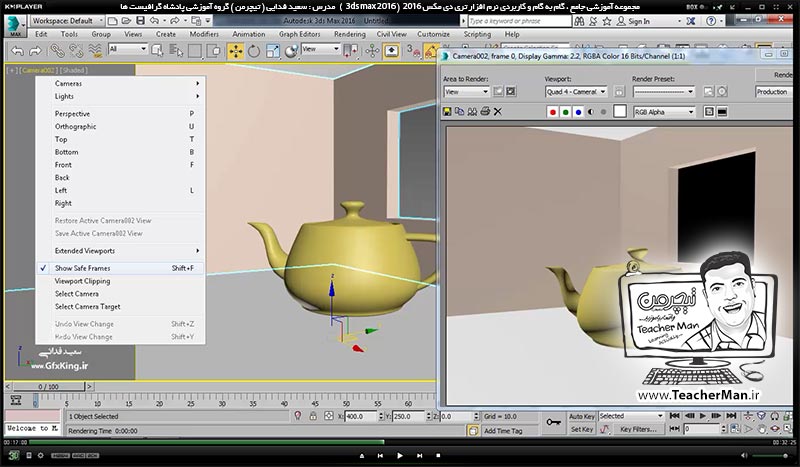Choose Perspective from the viewport menu
The image size is (800, 467).
tap(120, 113)
